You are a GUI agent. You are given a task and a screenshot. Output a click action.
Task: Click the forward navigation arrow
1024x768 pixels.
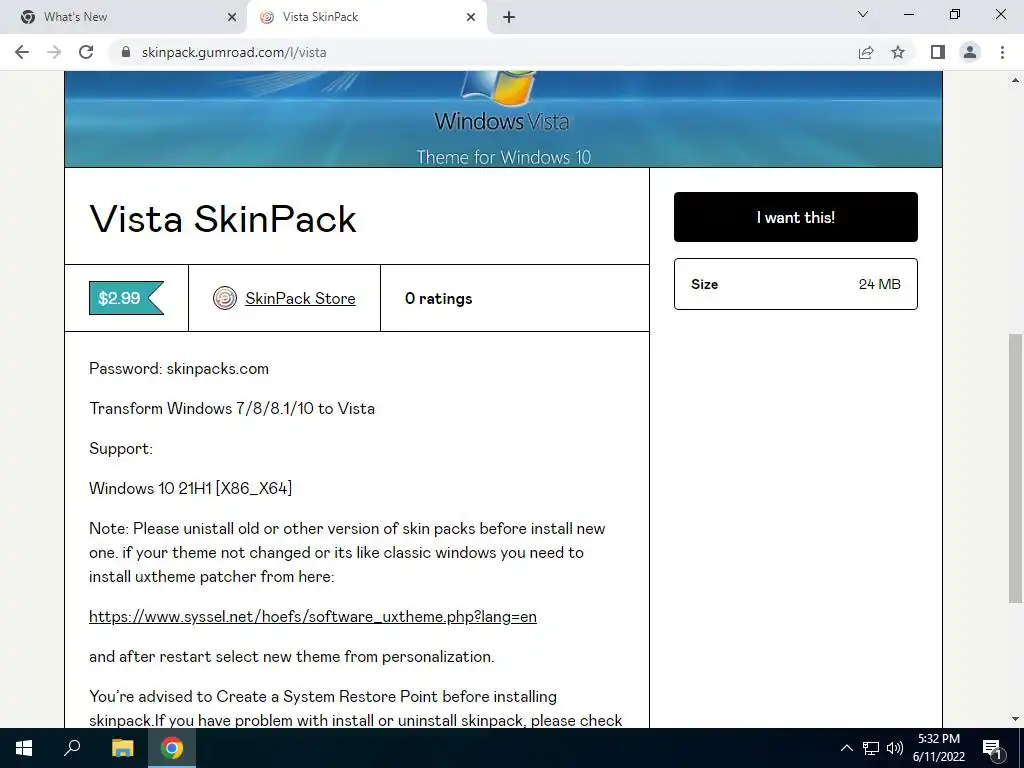[54, 52]
